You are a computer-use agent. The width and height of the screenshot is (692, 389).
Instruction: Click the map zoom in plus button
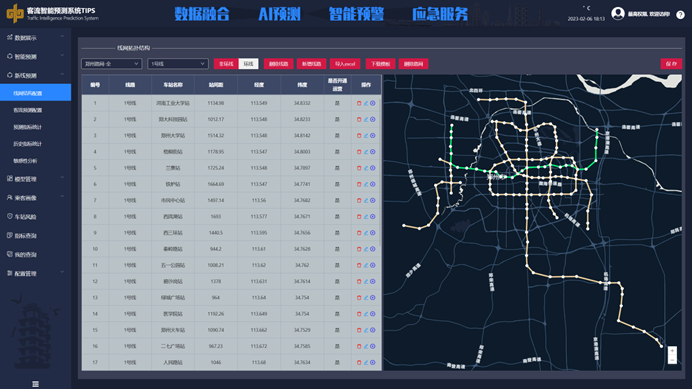(672, 351)
